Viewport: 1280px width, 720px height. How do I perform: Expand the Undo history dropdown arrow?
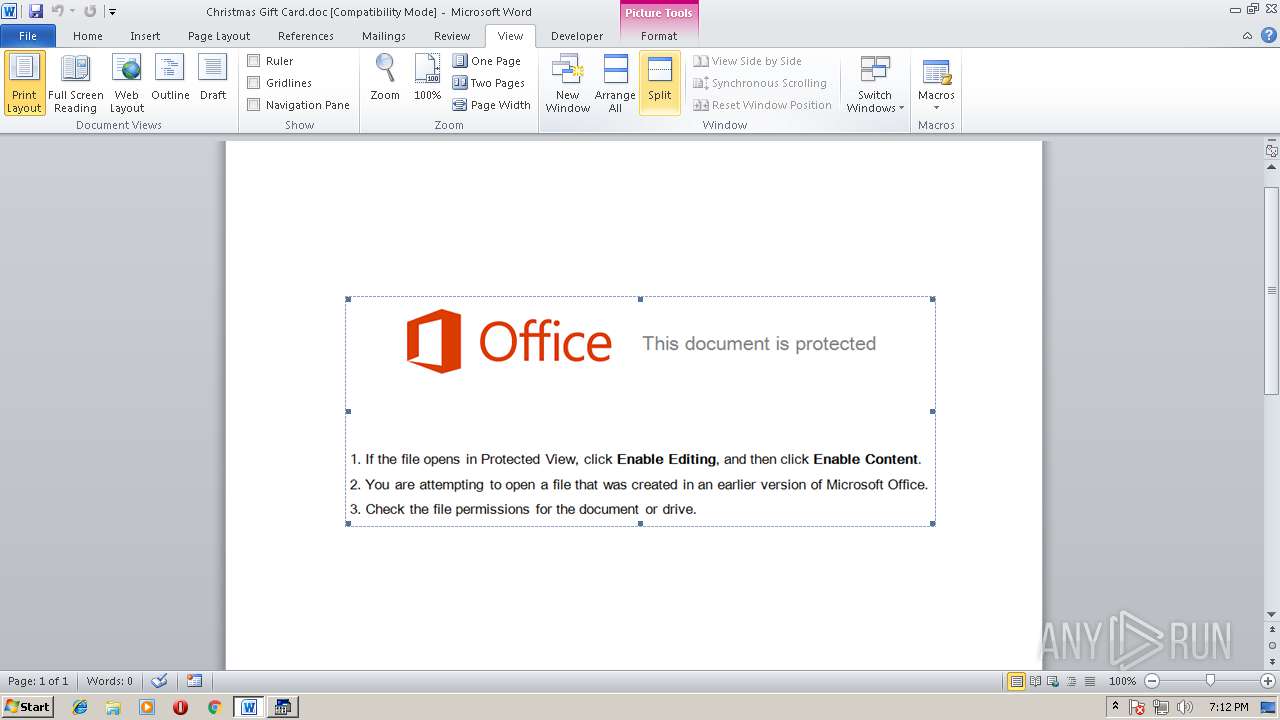pyautogui.click(x=72, y=12)
